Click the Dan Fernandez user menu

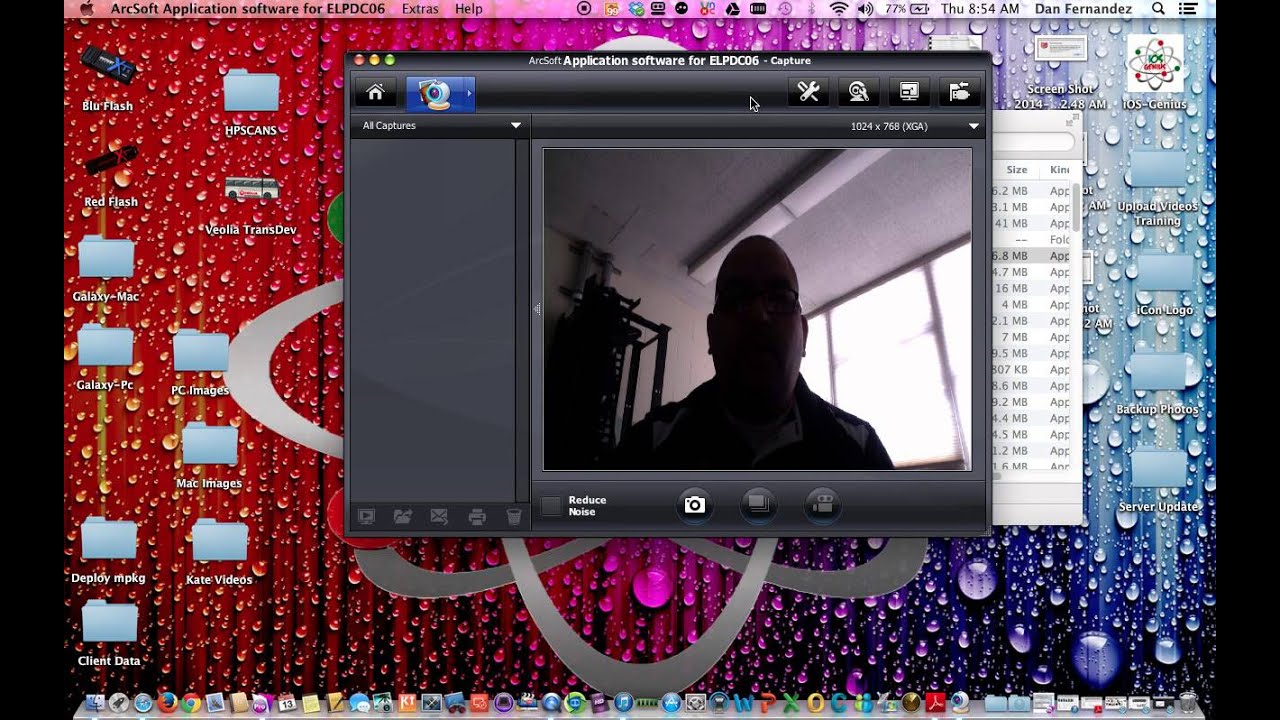1085,9
